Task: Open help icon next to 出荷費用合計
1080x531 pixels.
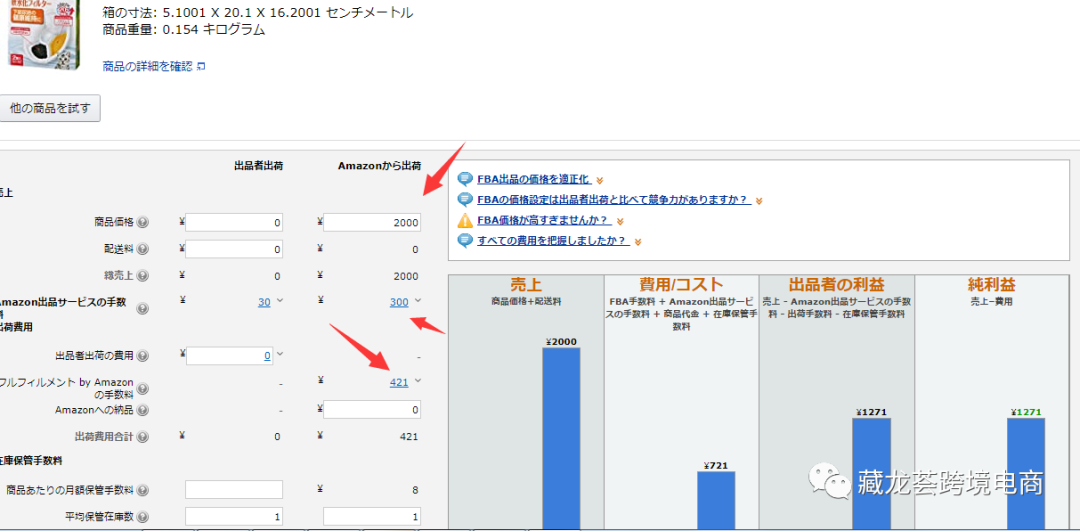Action: [x=143, y=437]
